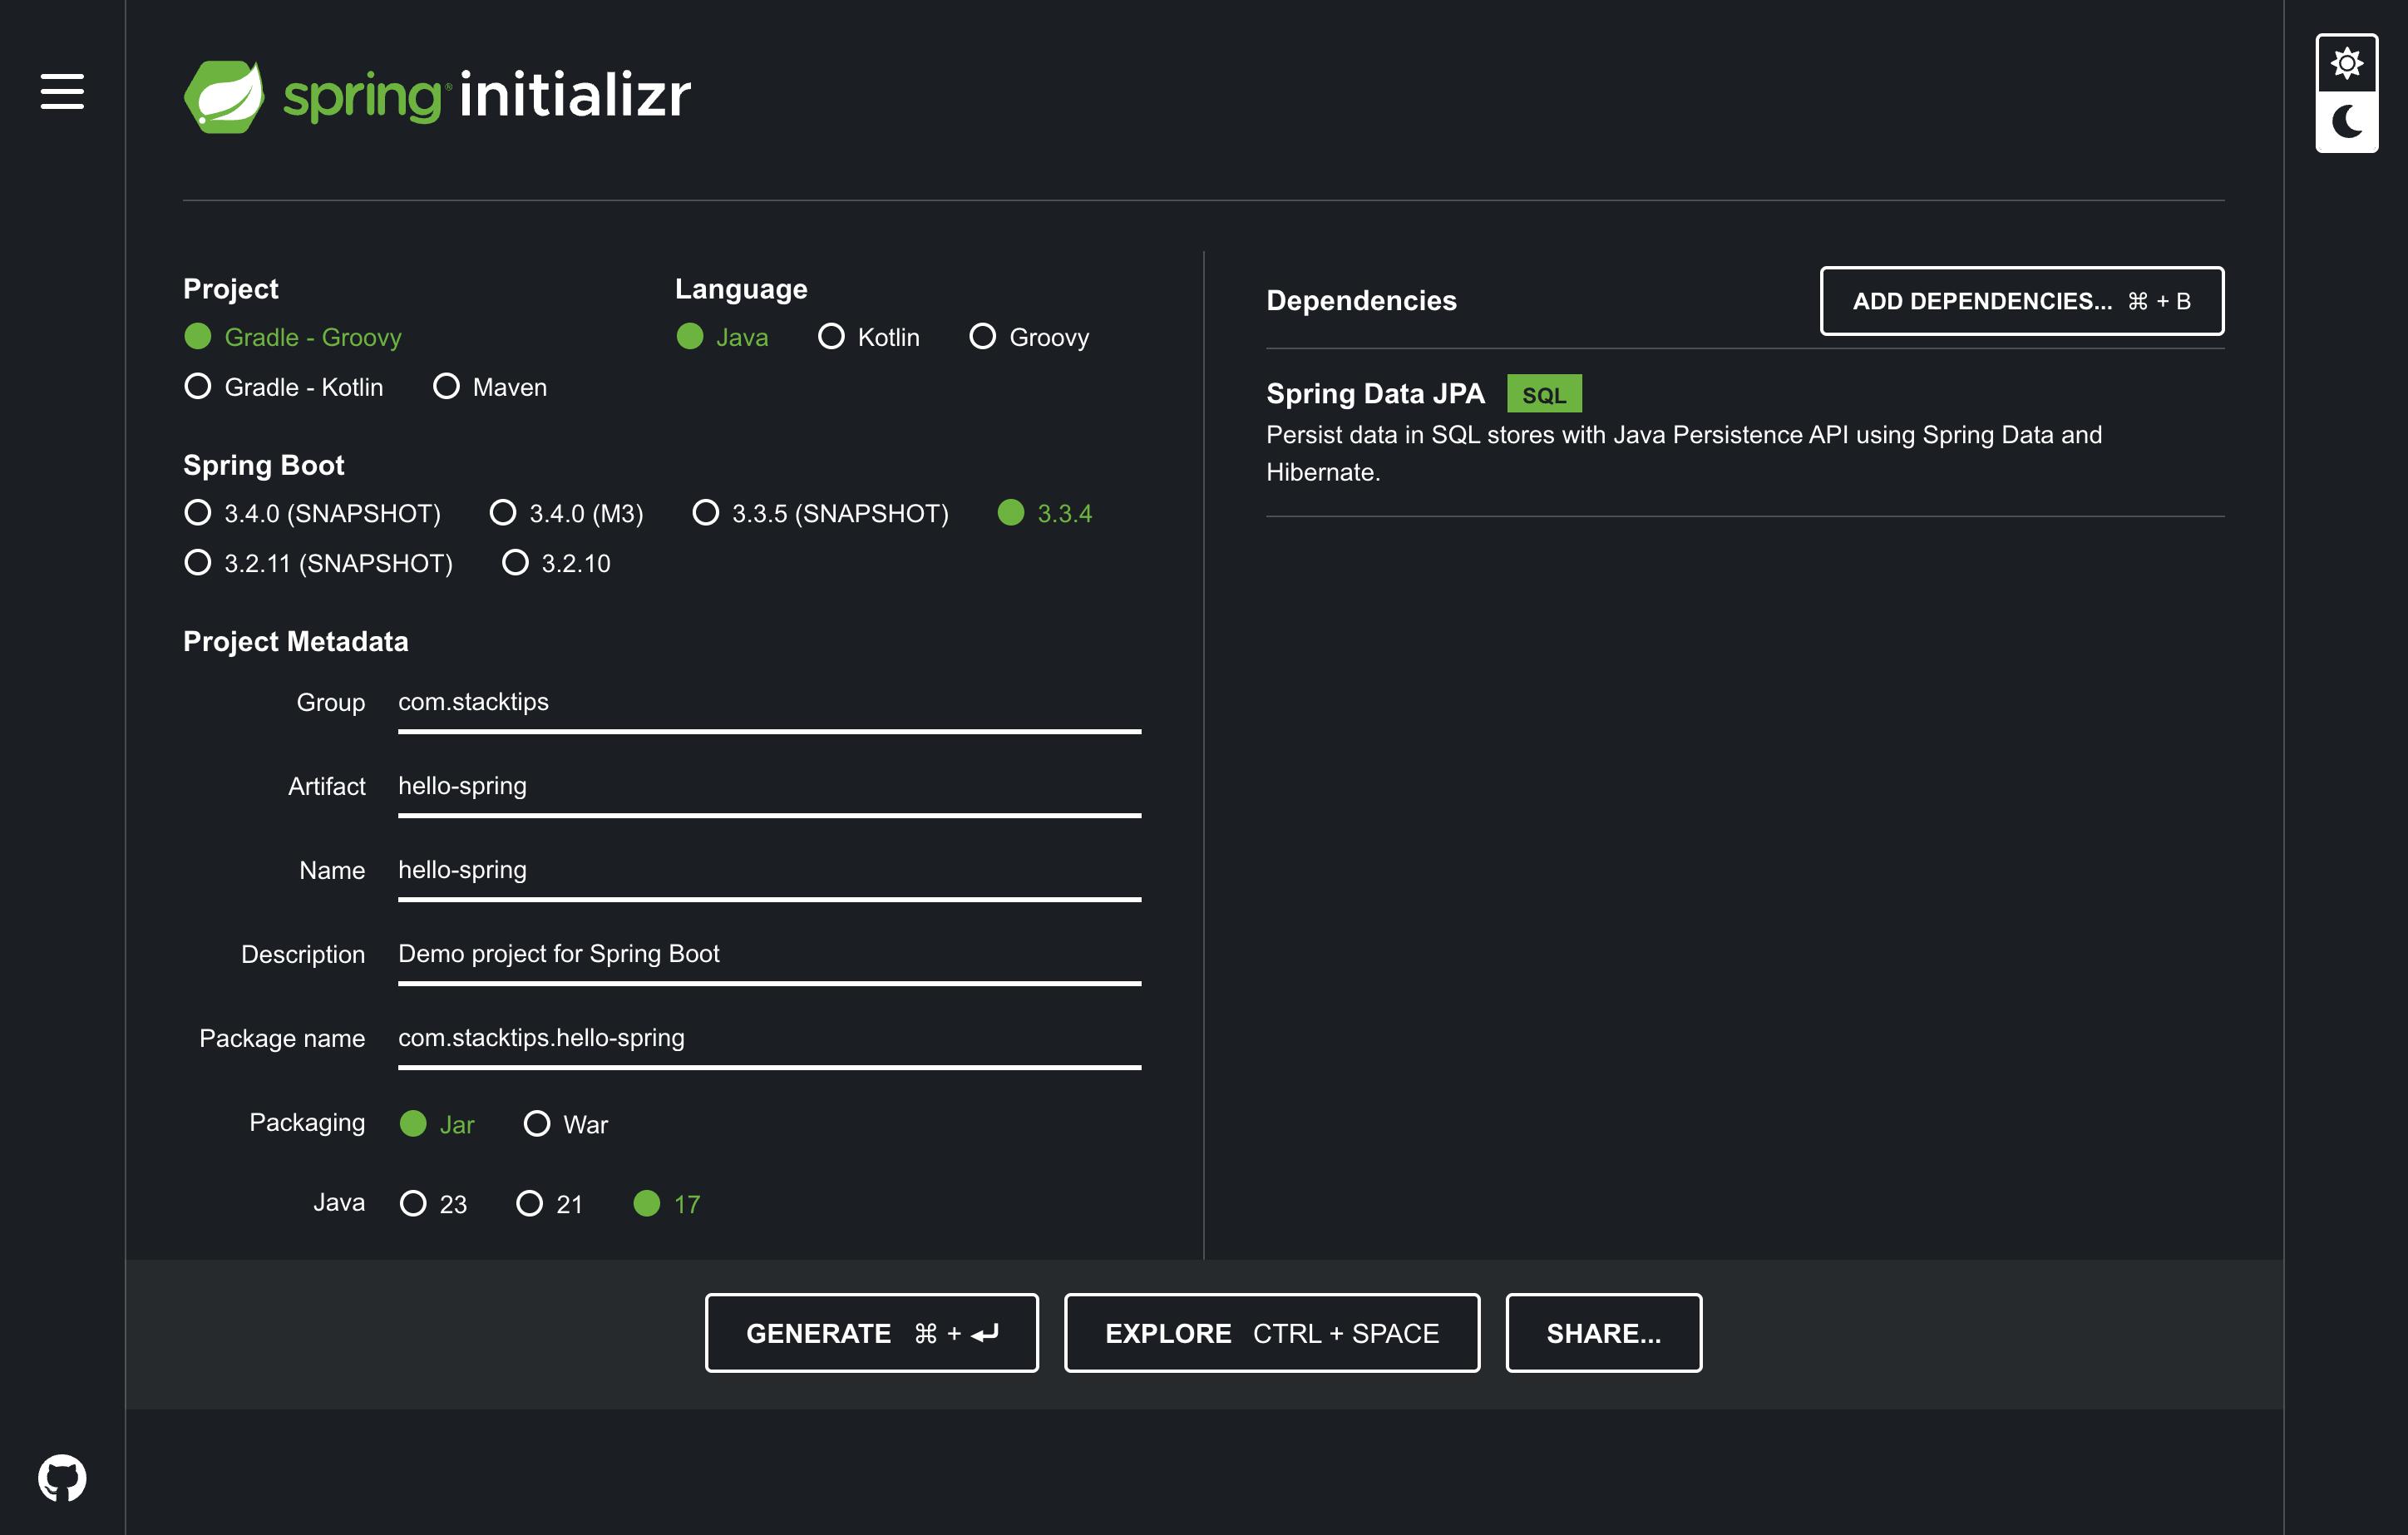Viewport: 2408px width, 1535px height.
Task: Edit the Artifact input field
Action: coord(769,787)
